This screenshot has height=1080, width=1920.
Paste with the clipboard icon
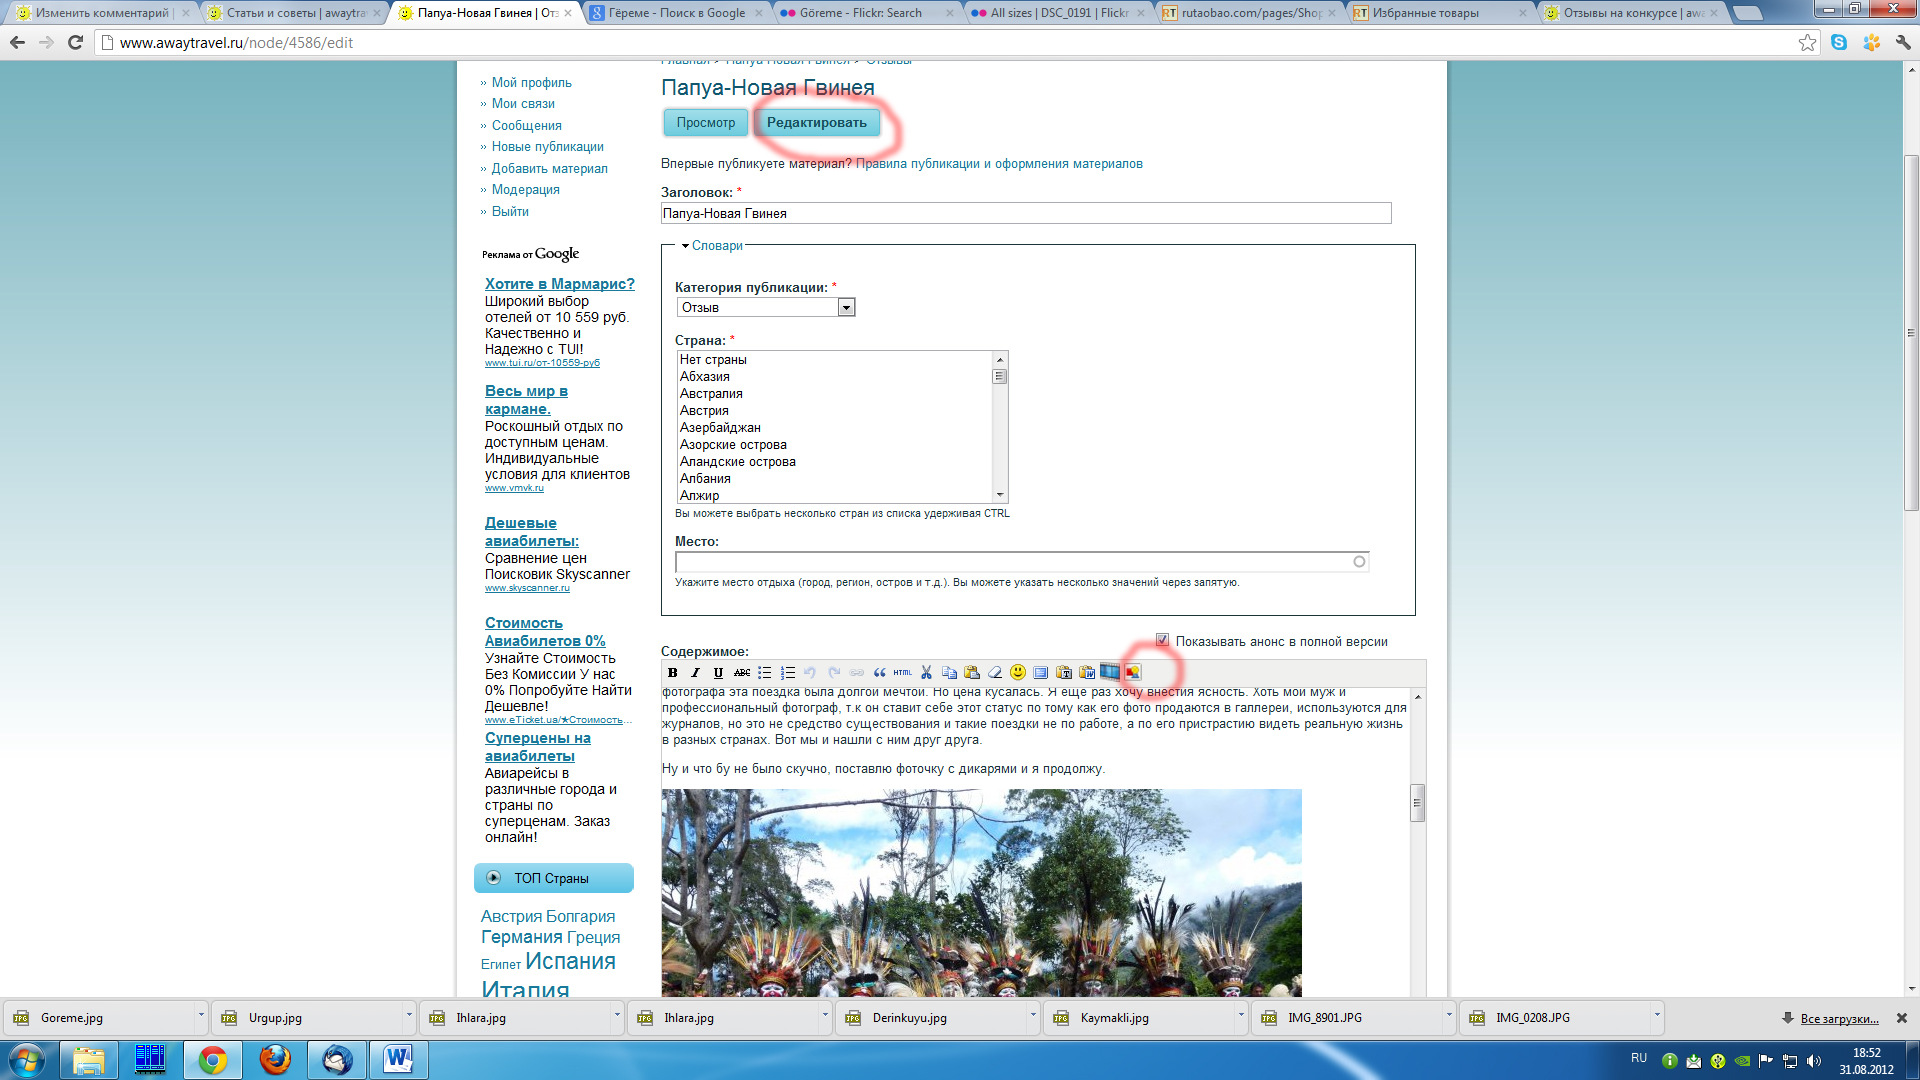(972, 672)
